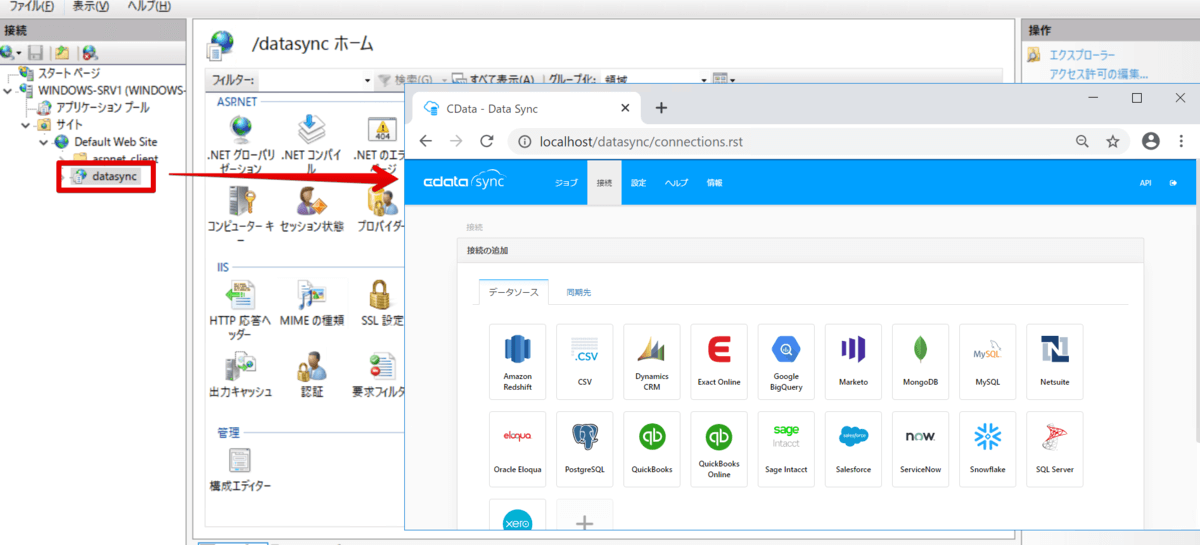
Task: Select the QuickBooks Online connector
Action: [x=719, y=449]
